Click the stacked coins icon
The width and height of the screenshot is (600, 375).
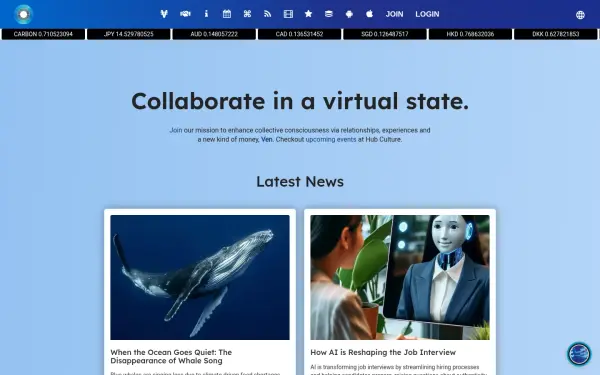point(329,14)
